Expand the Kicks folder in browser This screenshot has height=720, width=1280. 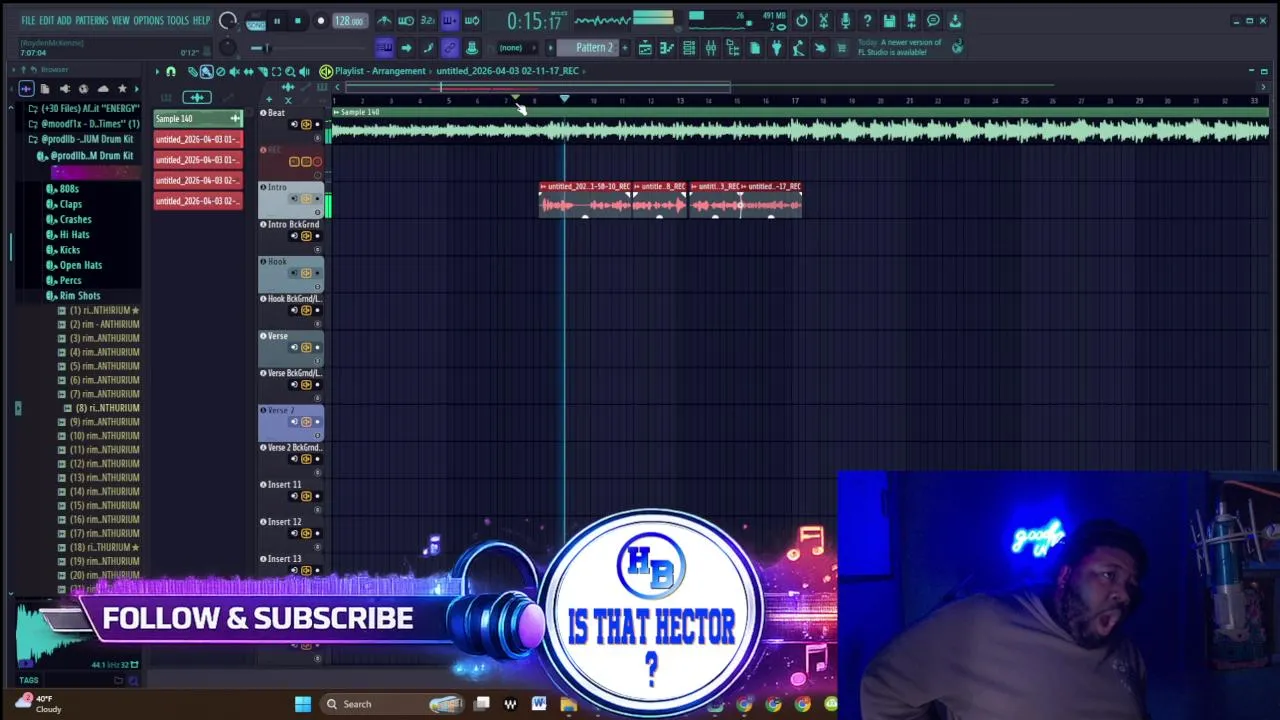[x=70, y=250]
